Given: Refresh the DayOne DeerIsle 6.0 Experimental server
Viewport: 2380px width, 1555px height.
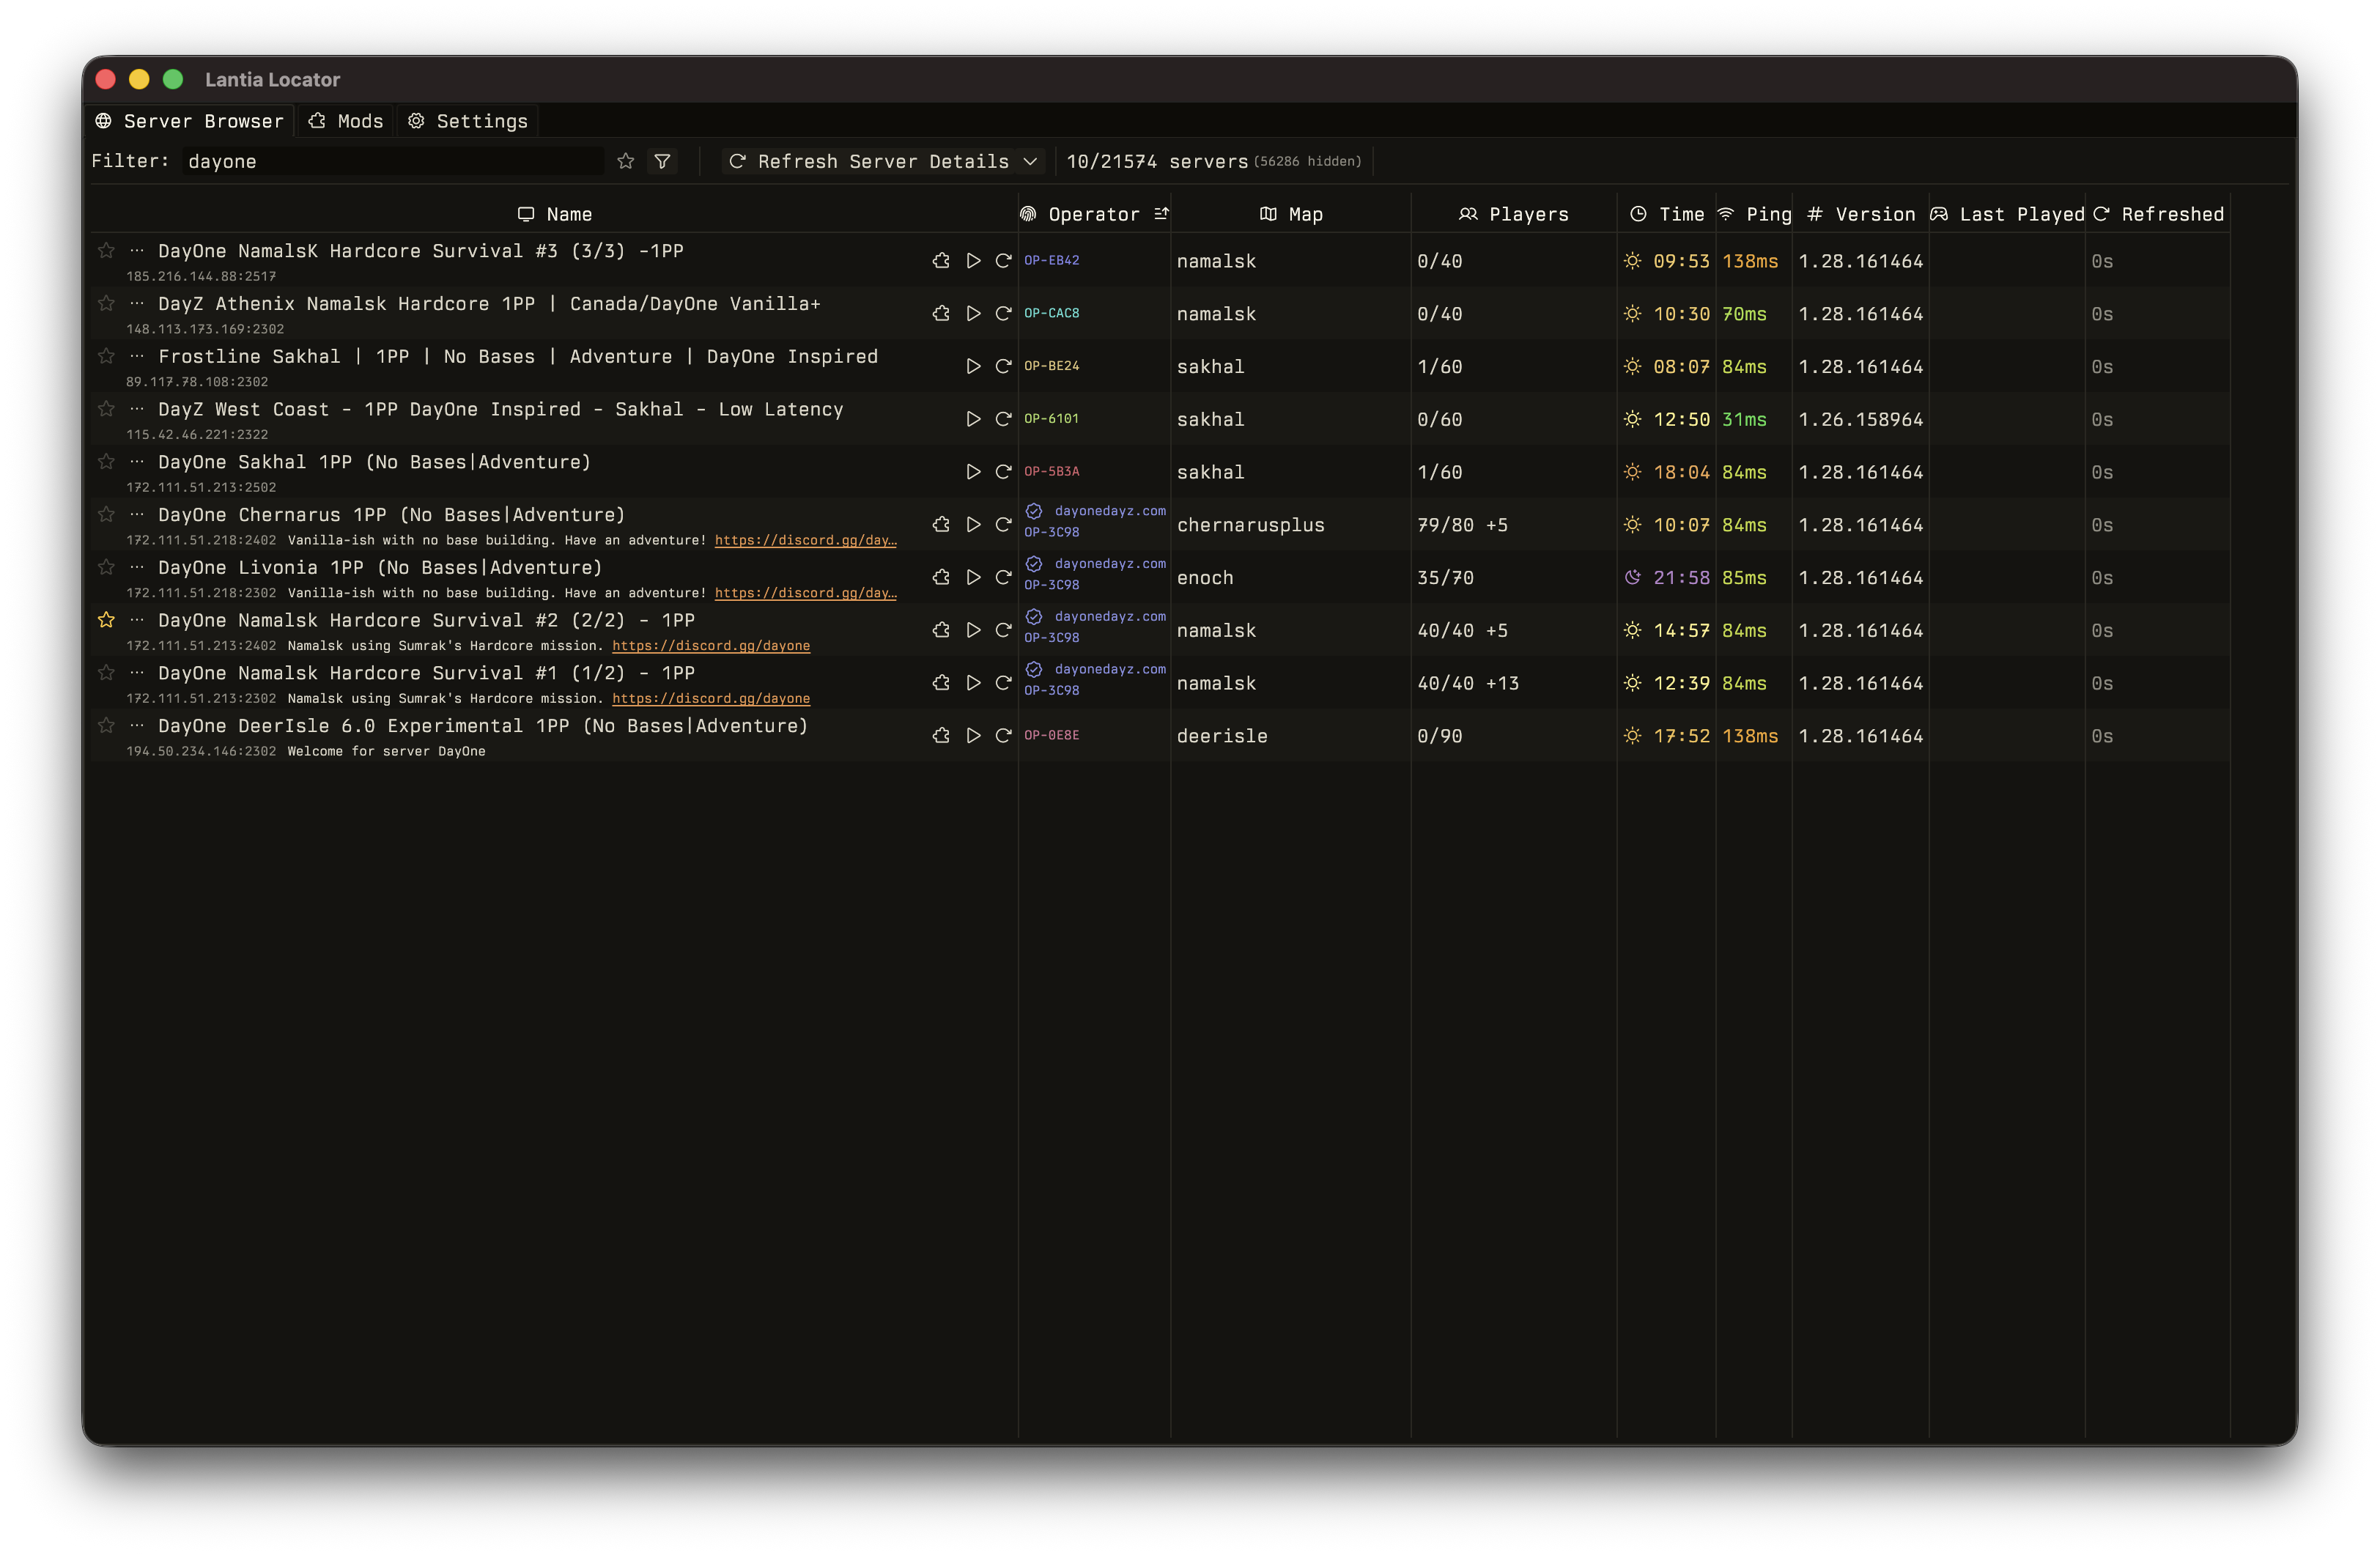Looking at the screenshot, I should coord(1004,735).
